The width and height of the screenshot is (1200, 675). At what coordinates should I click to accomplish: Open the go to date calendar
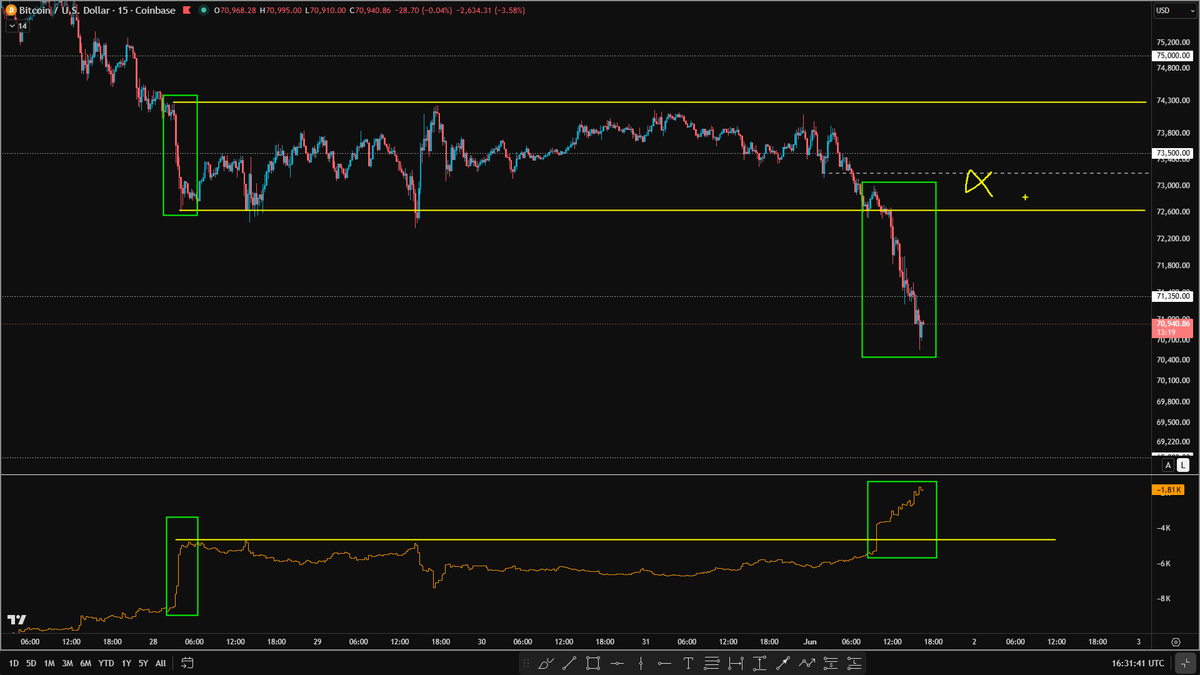click(187, 663)
